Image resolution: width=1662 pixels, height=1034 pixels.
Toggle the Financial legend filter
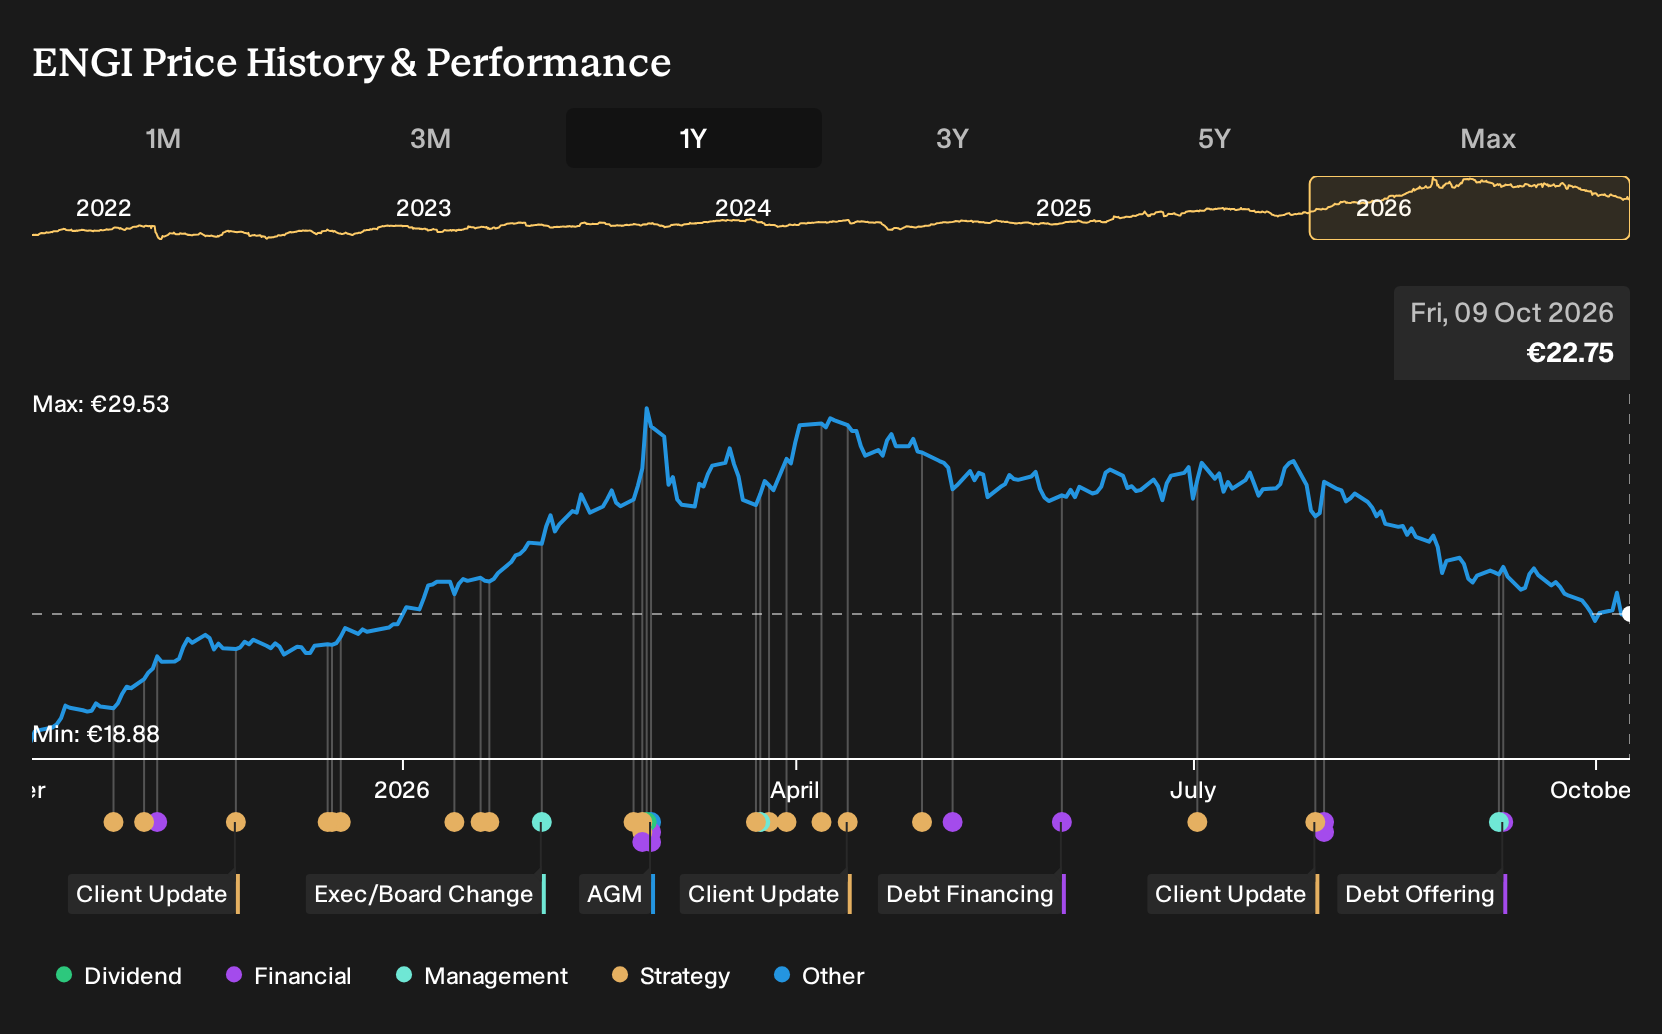coord(289,976)
